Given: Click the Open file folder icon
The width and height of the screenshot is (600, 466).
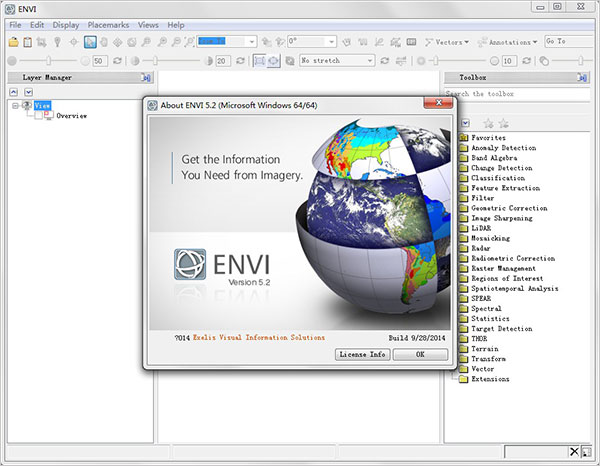Looking at the screenshot, I should pyautogui.click(x=13, y=42).
